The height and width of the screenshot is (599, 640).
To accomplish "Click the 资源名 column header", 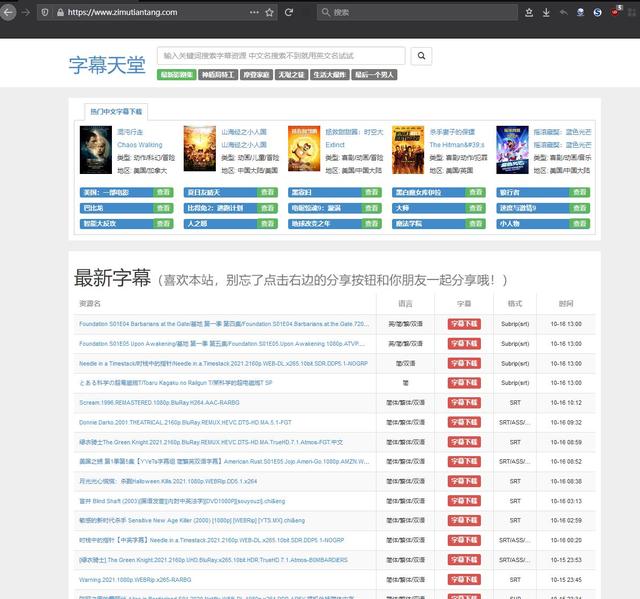I will [90, 304].
